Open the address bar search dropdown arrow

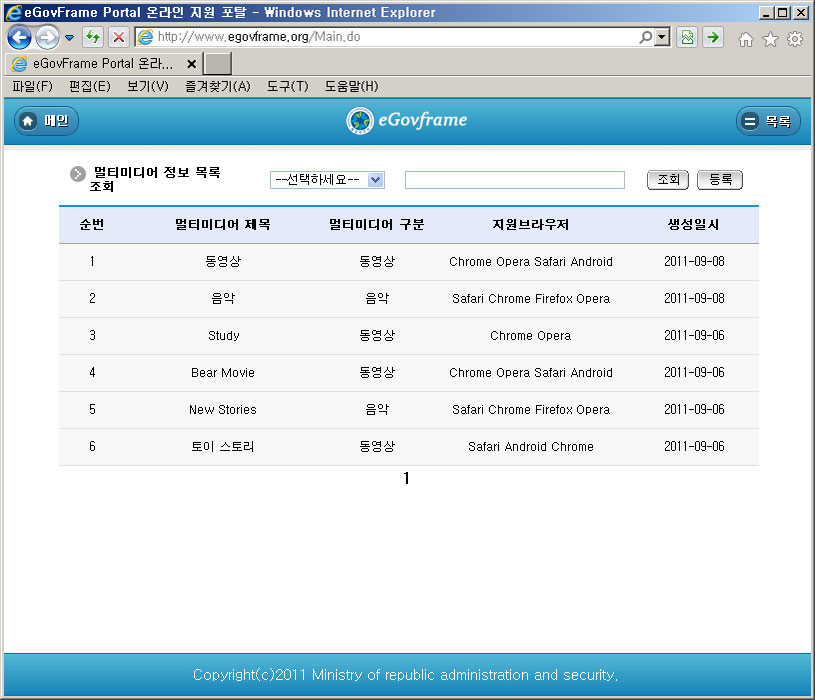point(662,38)
